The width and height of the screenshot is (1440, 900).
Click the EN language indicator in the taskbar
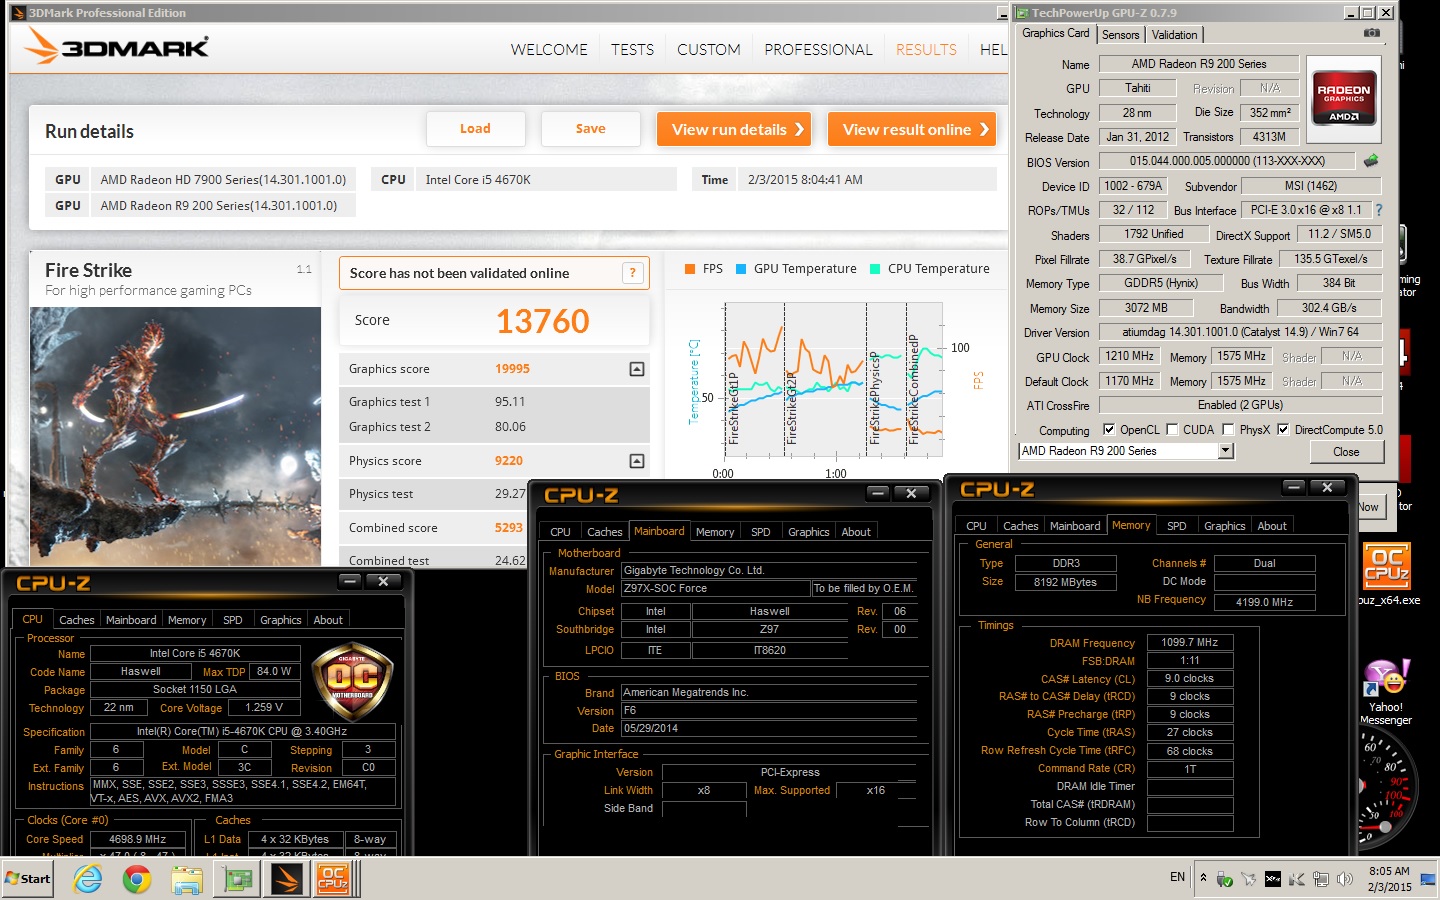[1177, 877]
